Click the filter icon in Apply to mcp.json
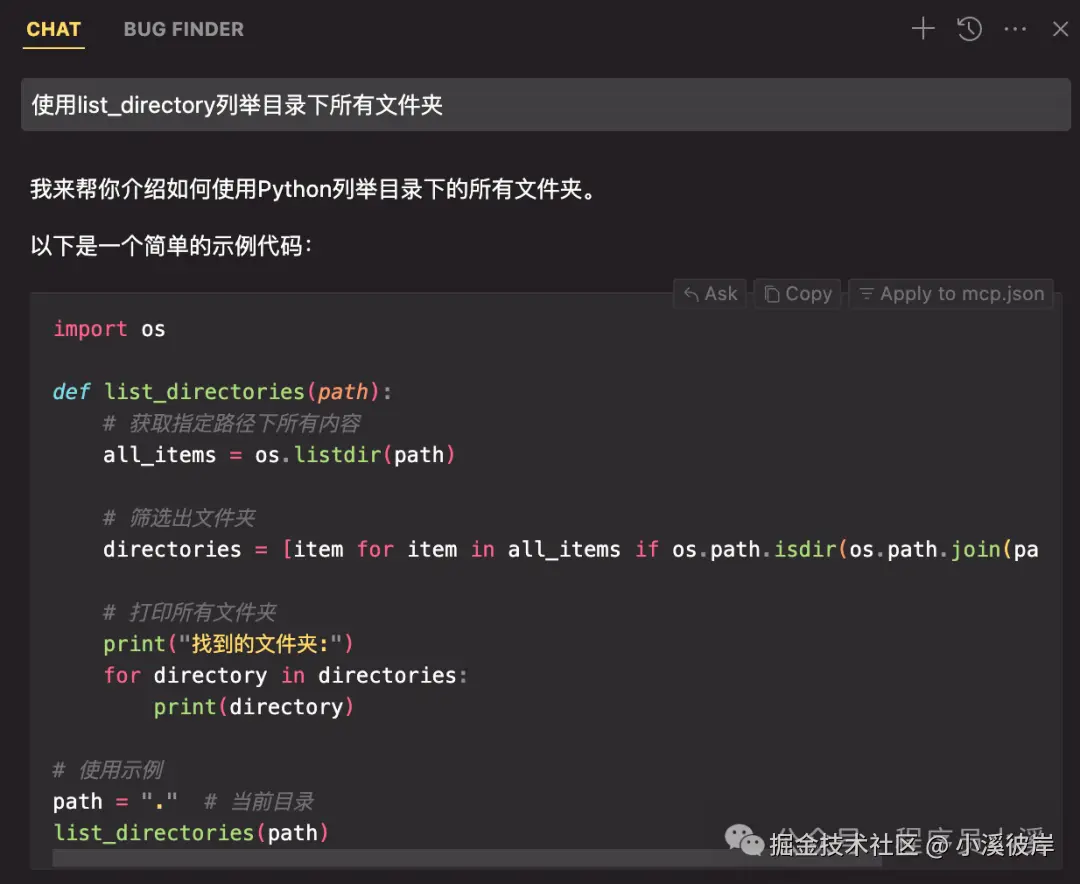1080x884 pixels. point(866,293)
